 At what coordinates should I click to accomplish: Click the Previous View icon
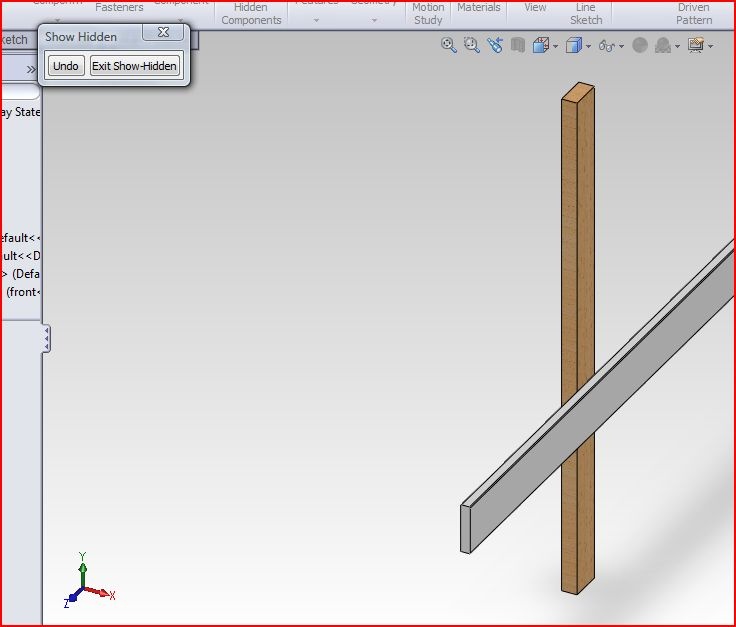(x=495, y=46)
